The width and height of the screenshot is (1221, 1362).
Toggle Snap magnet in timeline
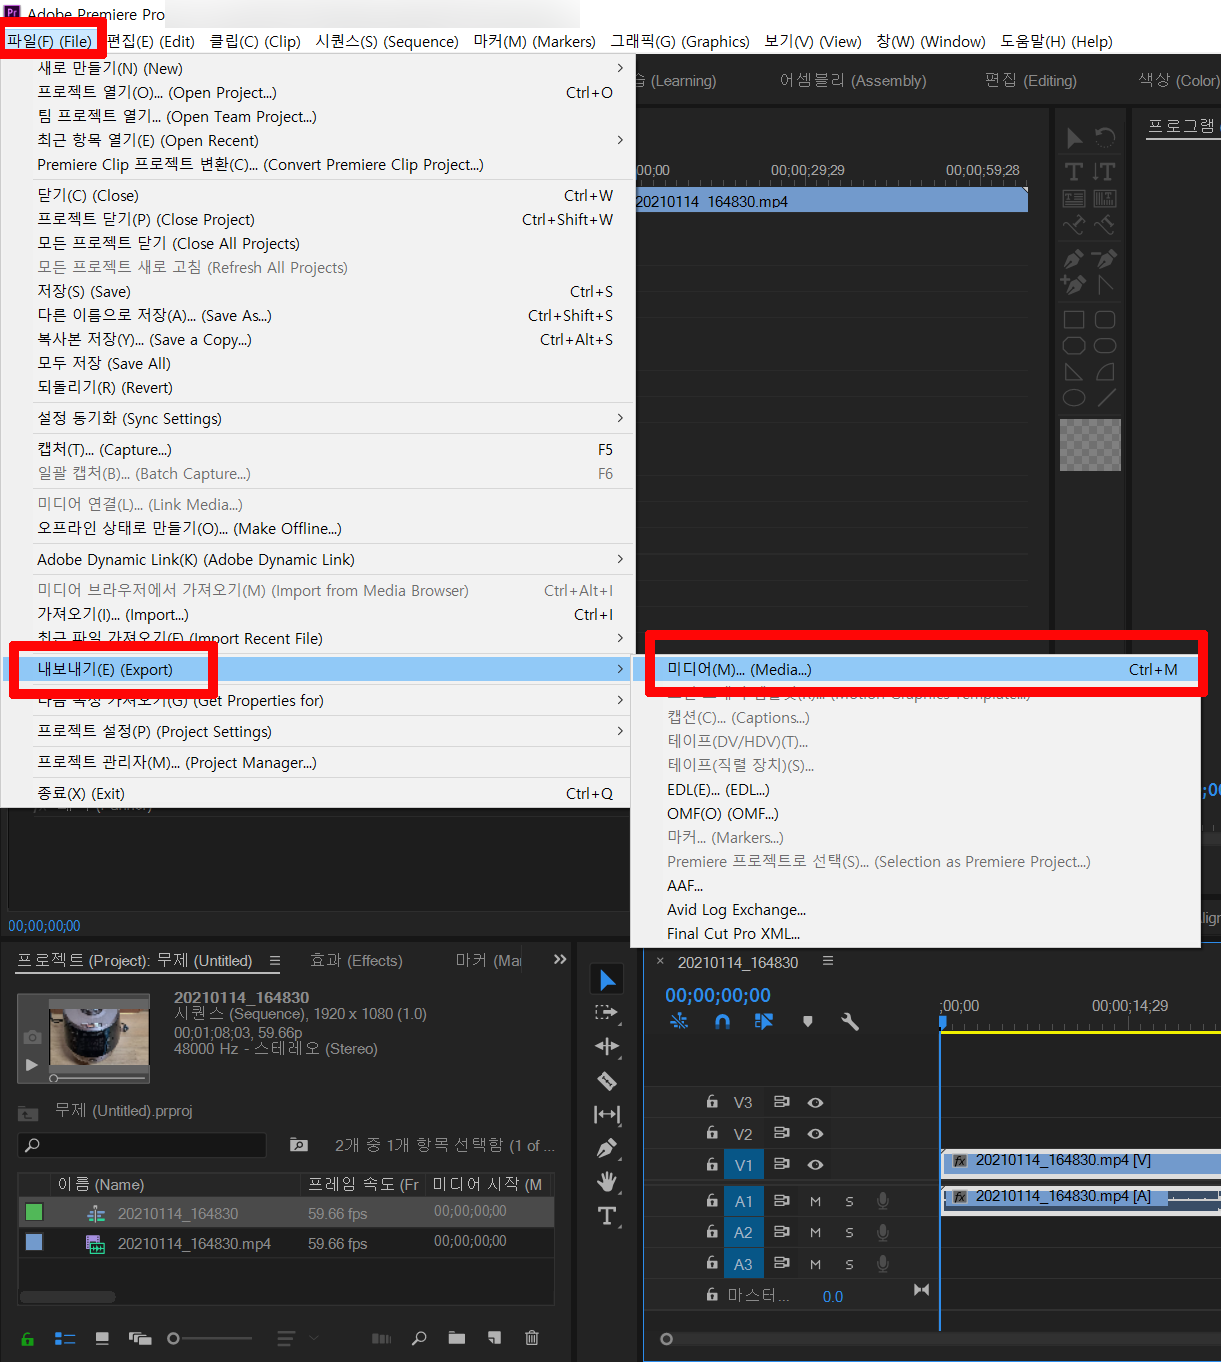tap(722, 1021)
